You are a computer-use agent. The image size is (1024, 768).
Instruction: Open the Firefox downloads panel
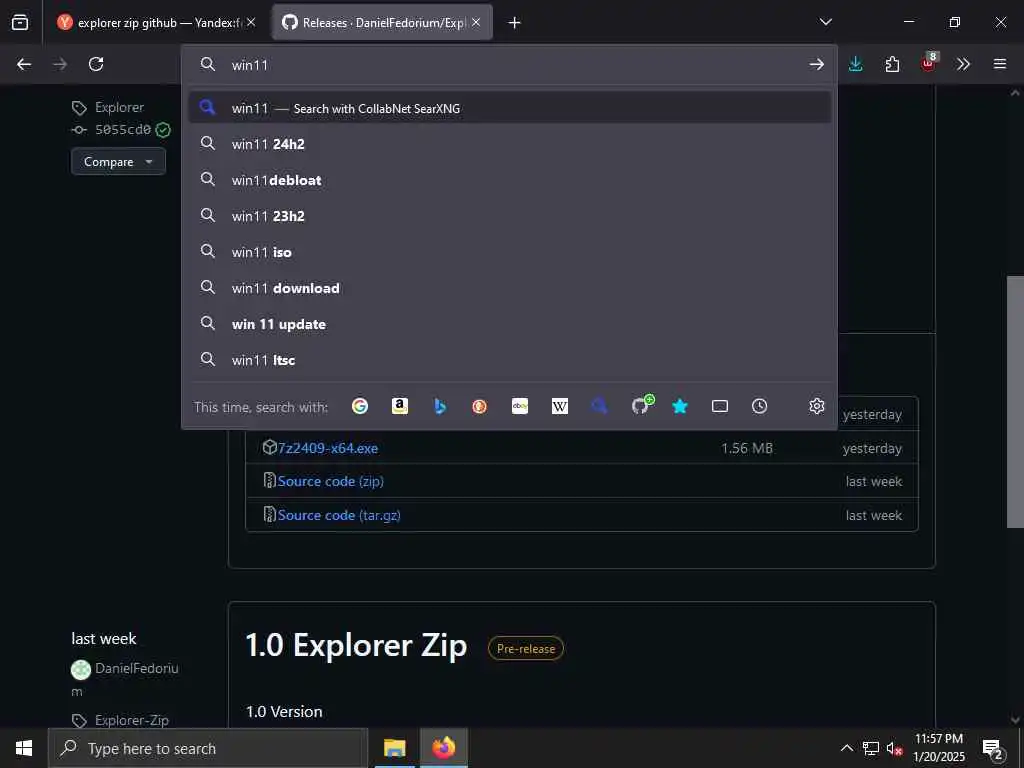pyautogui.click(x=856, y=64)
